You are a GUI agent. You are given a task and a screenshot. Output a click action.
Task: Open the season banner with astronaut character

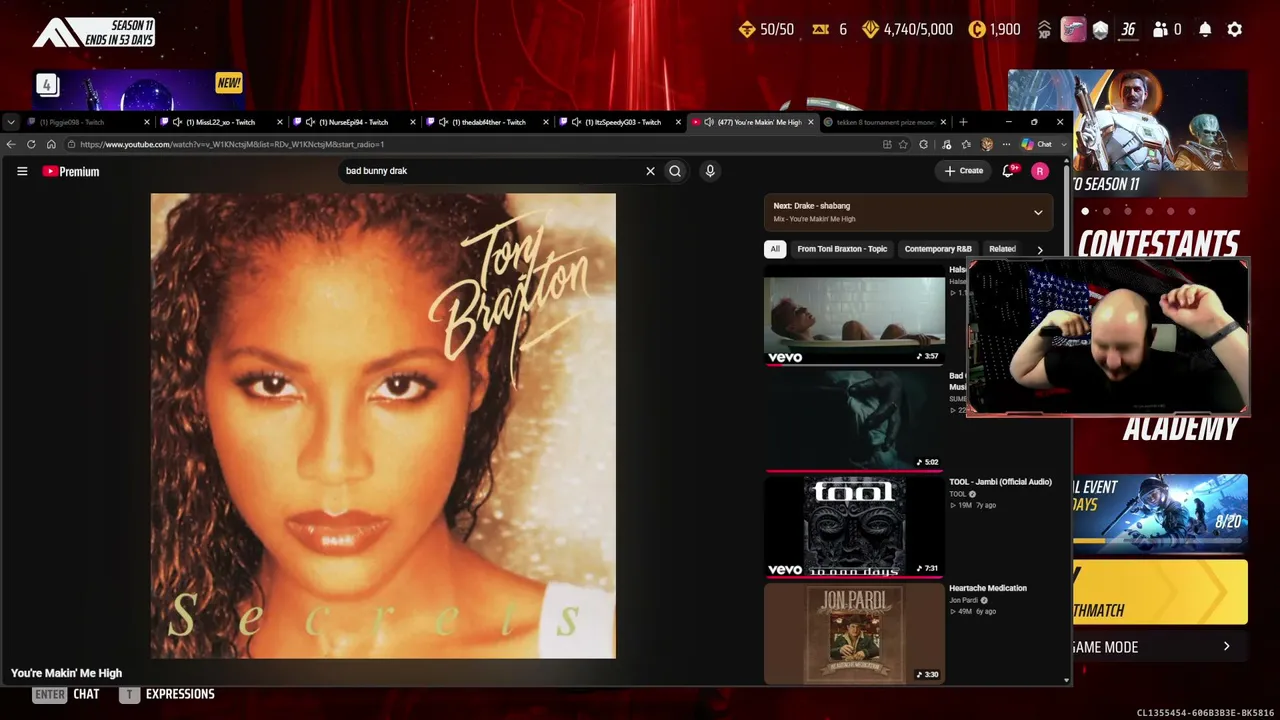coord(1127,134)
